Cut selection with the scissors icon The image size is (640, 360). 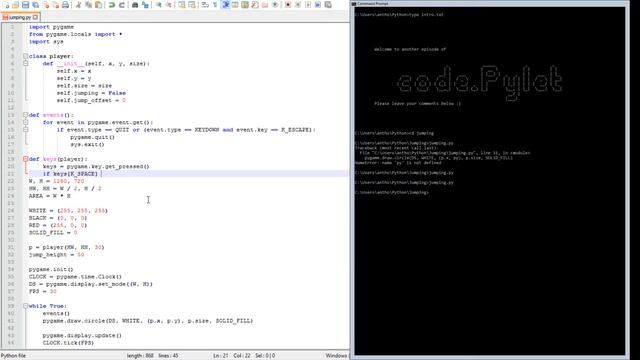(78, 5)
